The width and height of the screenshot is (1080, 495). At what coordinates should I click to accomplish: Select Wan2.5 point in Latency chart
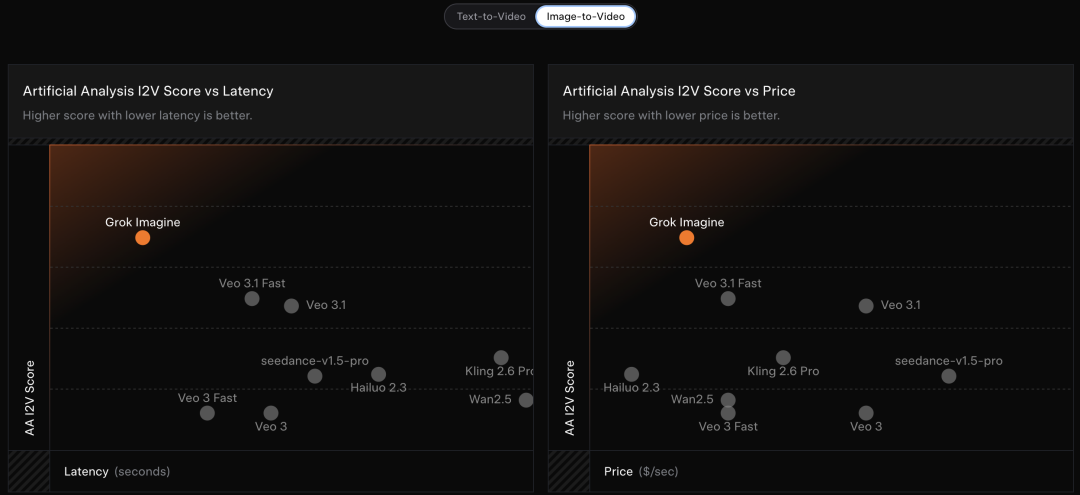click(x=526, y=400)
